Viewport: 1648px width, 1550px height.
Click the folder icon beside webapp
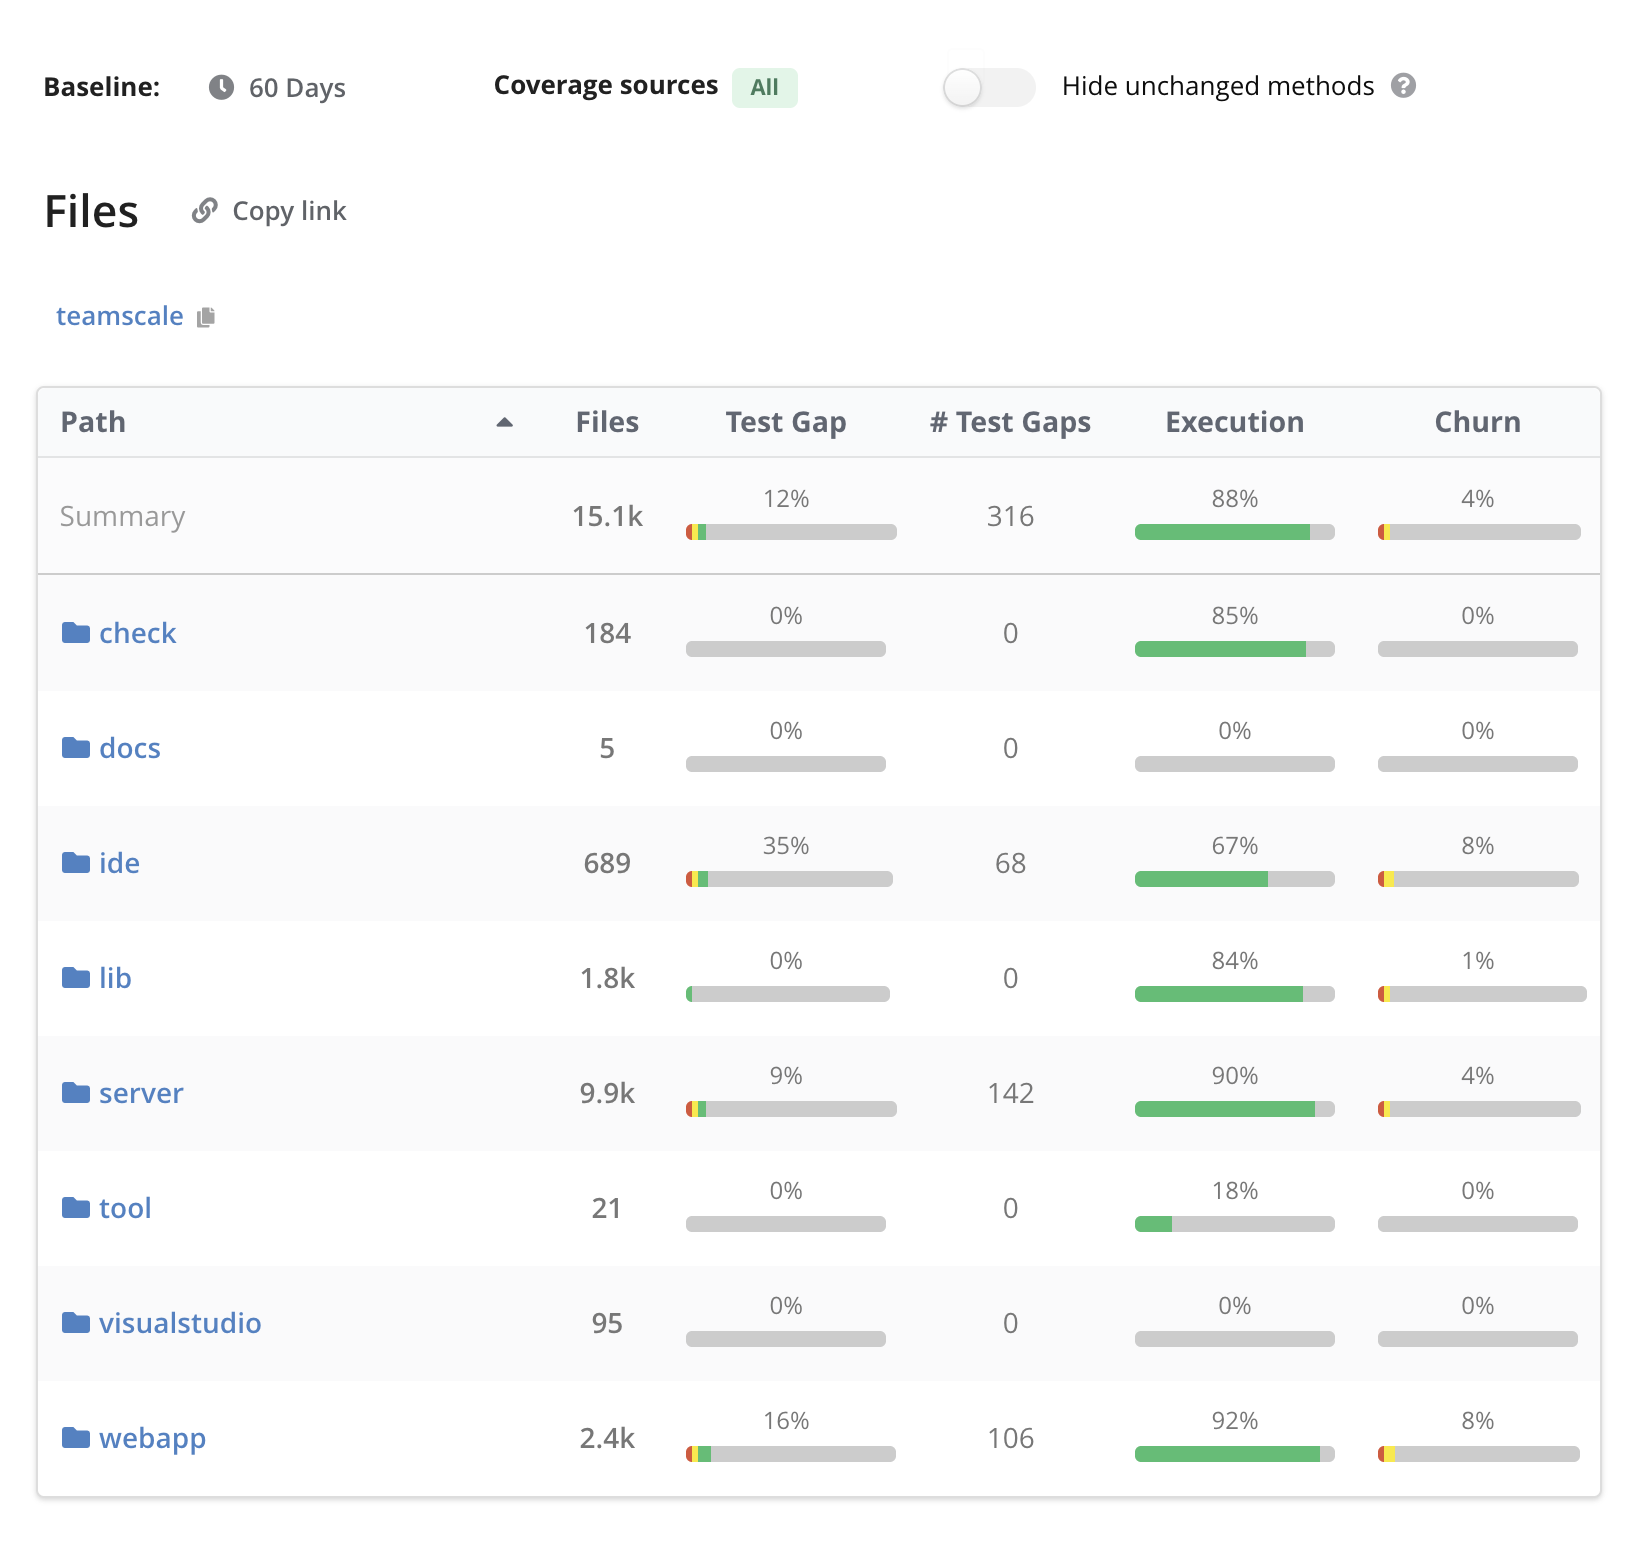click(76, 1437)
